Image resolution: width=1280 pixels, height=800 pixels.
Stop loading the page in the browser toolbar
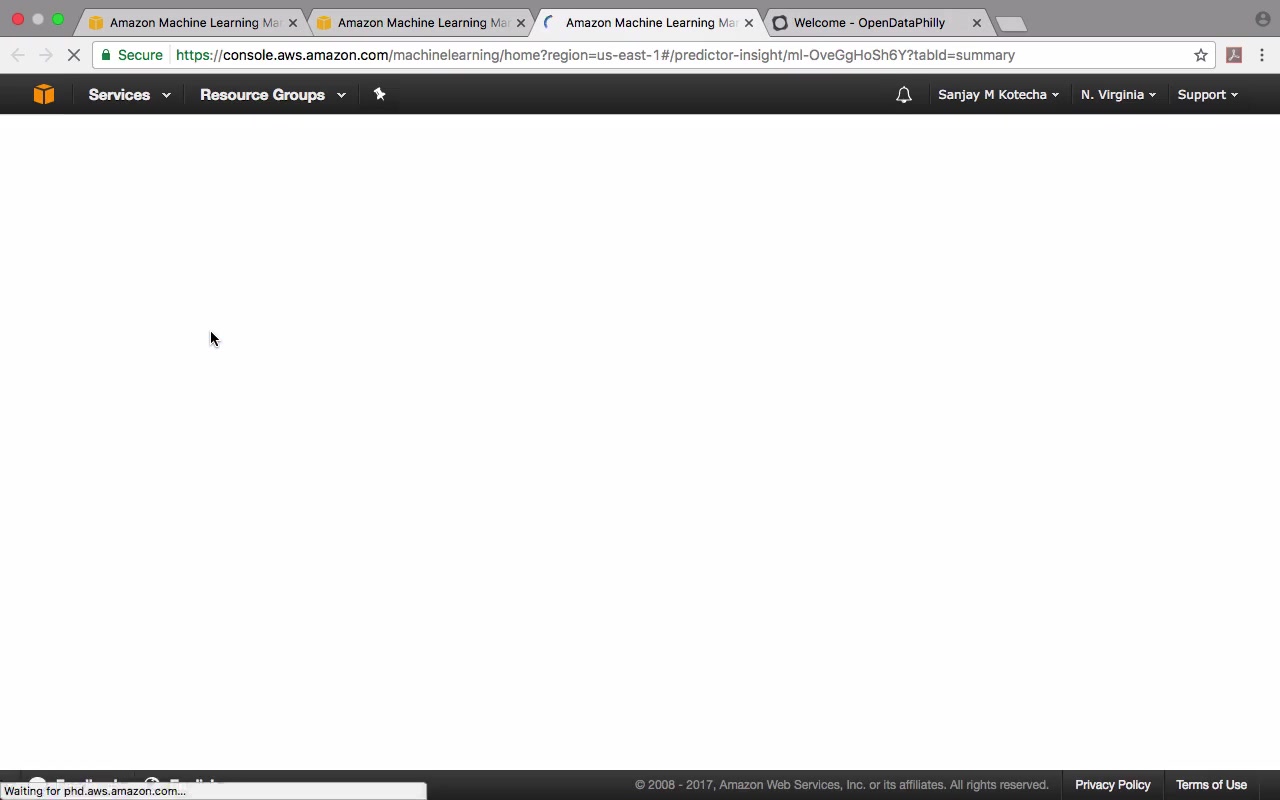point(73,55)
